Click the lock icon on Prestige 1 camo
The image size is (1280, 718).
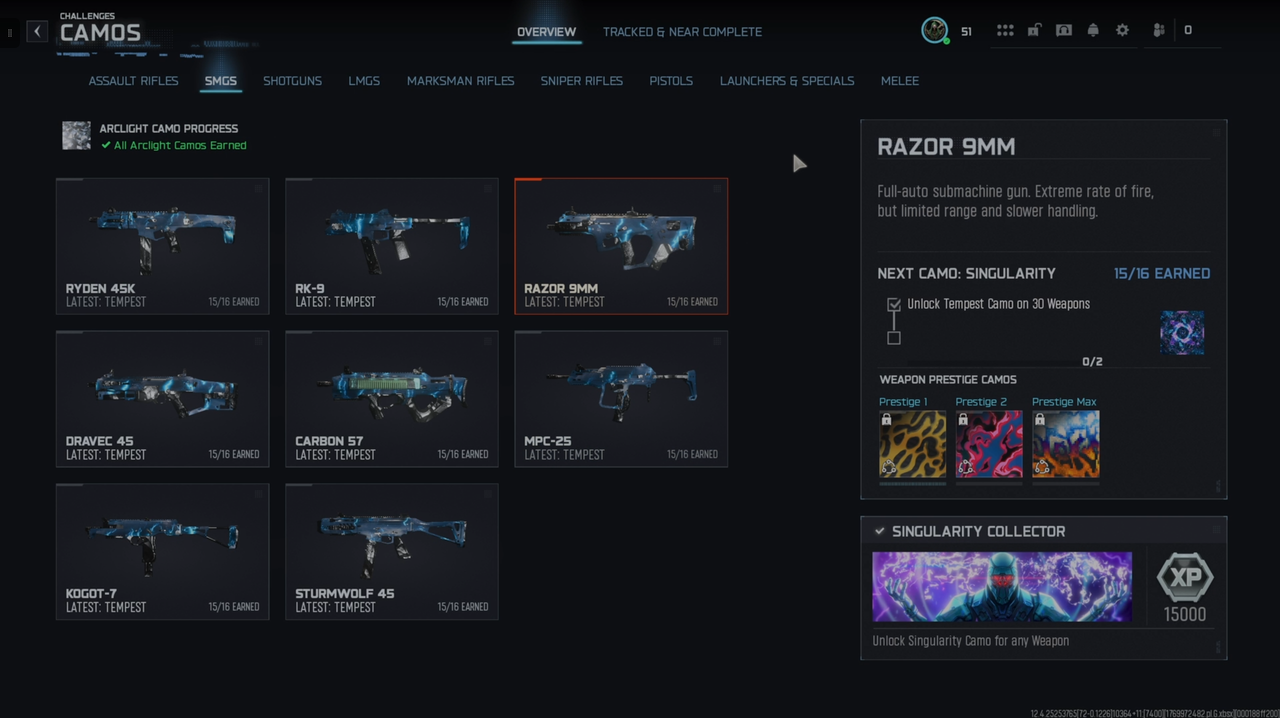[887, 420]
